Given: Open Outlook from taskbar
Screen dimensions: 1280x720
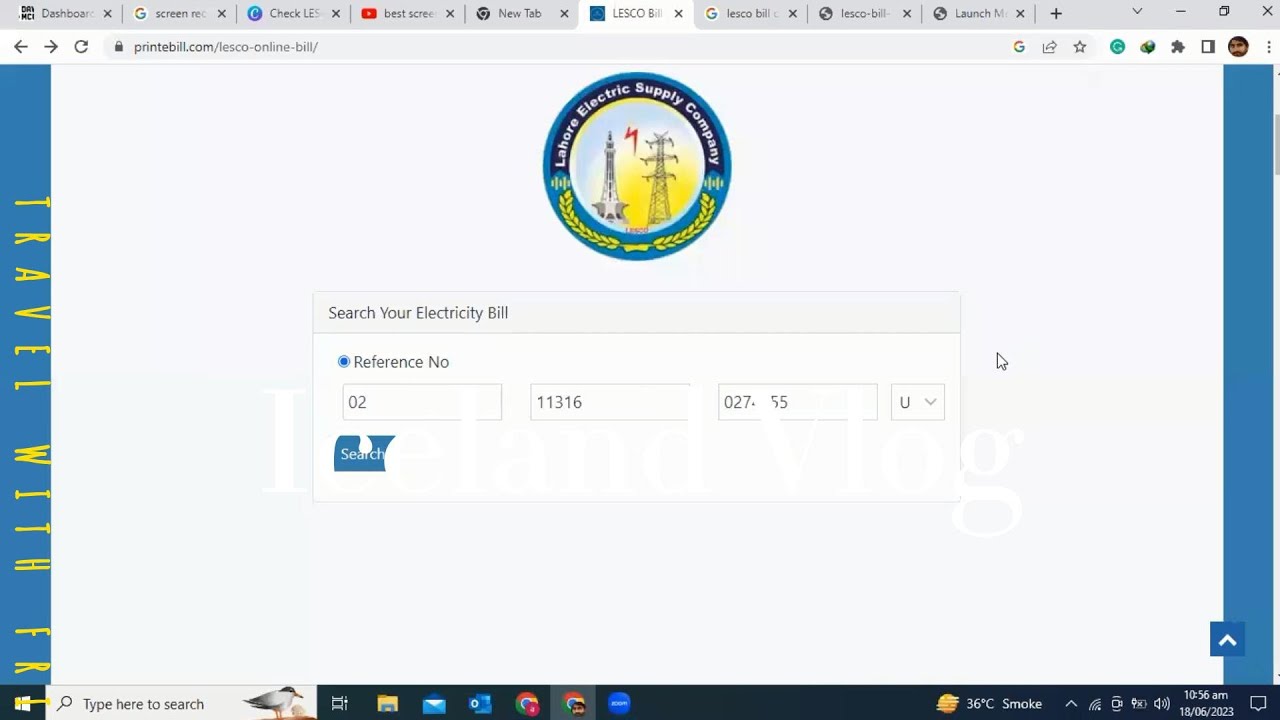Looking at the screenshot, I should coord(480,703).
